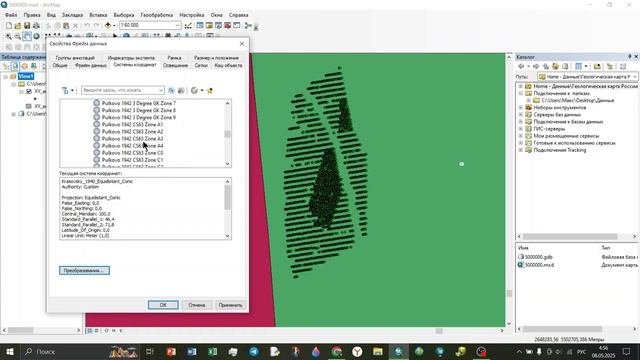
Task: Create a new map document
Action: pos(9,25)
